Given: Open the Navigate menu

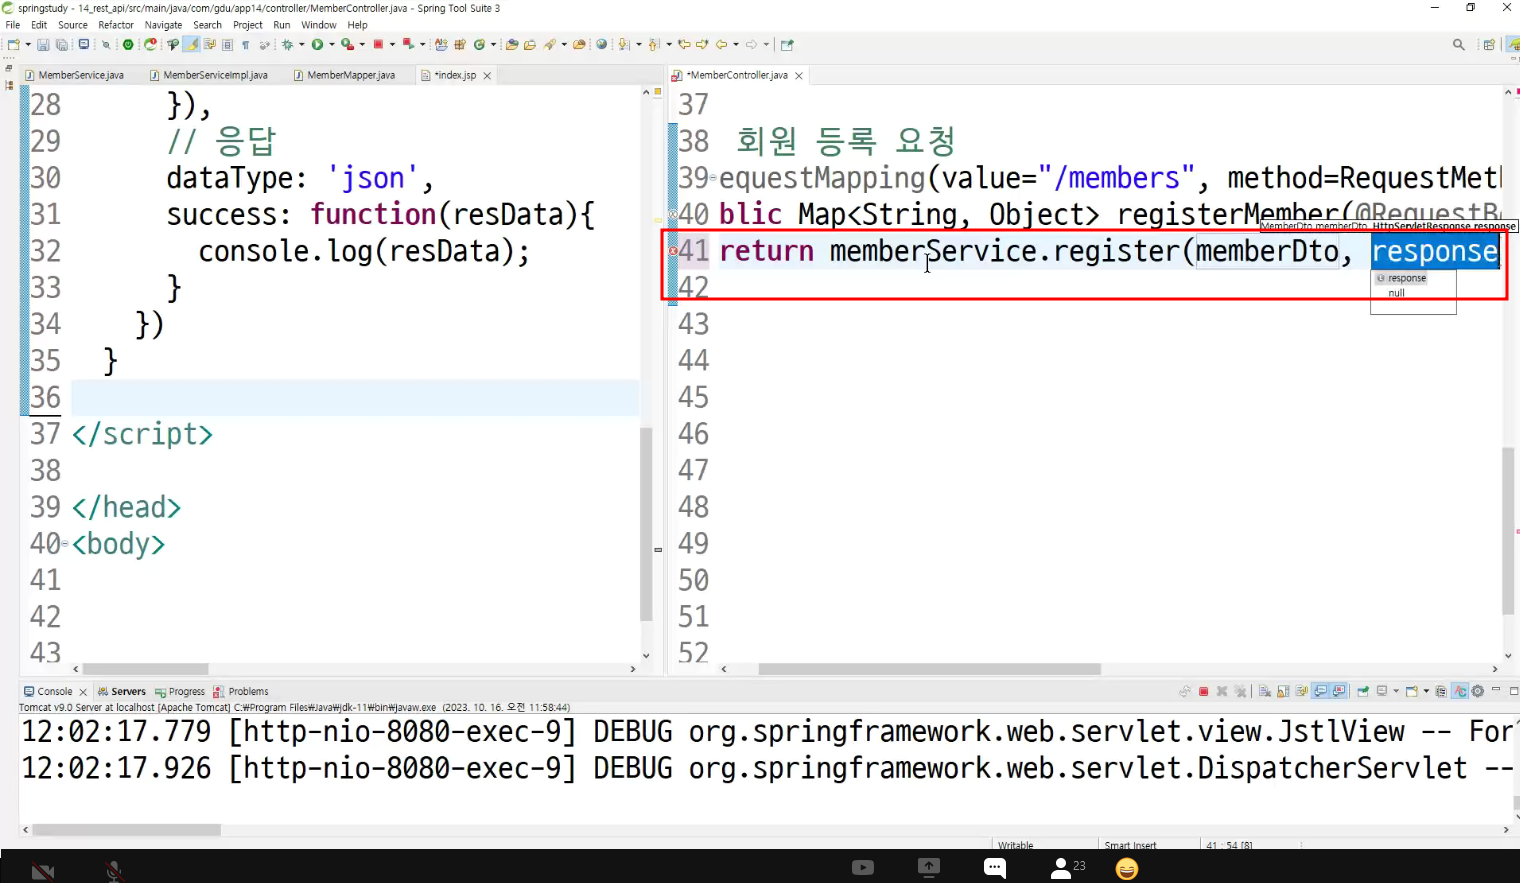Looking at the screenshot, I should click(x=163, y=25).
